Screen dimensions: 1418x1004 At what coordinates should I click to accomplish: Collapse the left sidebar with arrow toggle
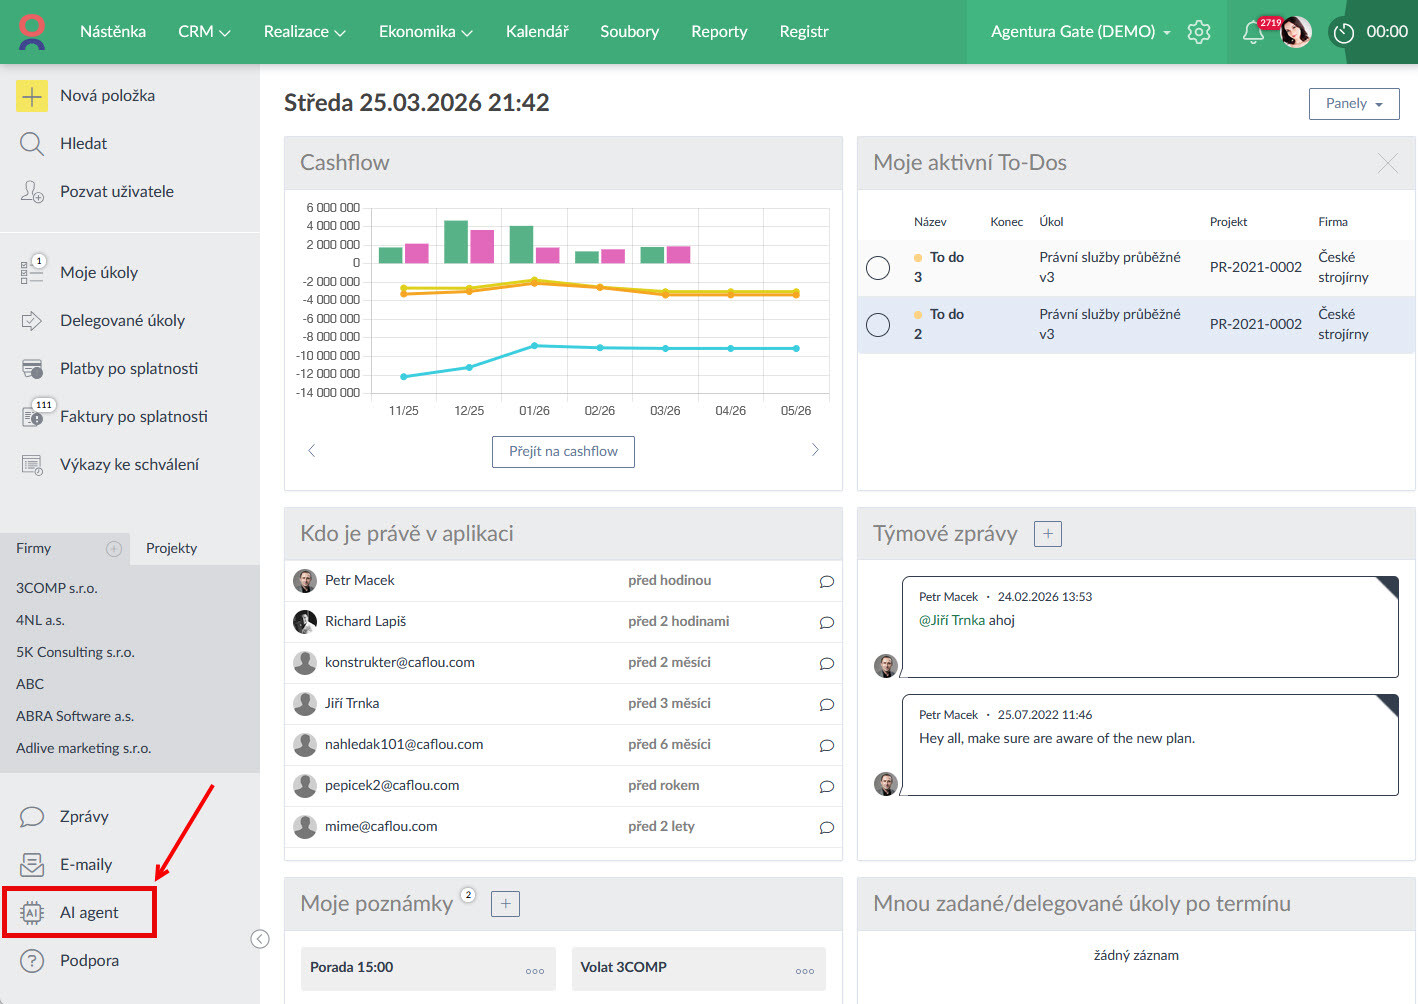point(260,938)
